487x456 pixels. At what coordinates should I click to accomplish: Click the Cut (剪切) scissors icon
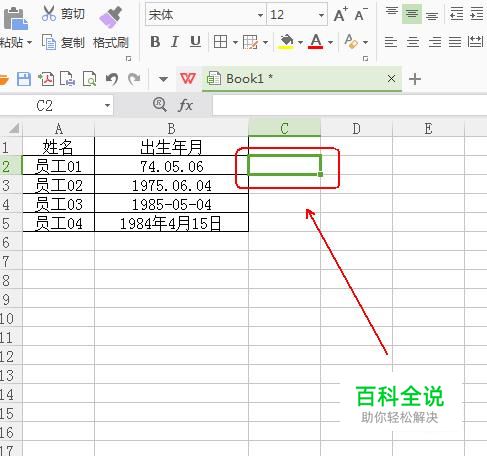[x=49, y=13]
